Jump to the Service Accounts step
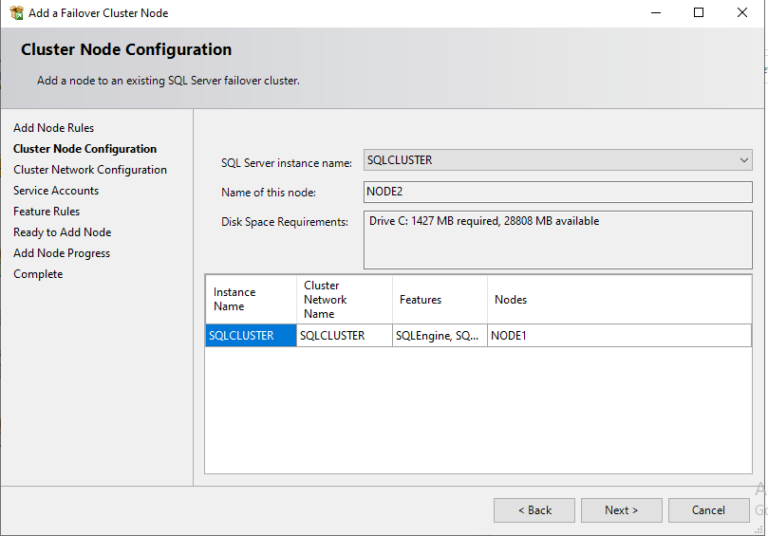 coord(56,191)
